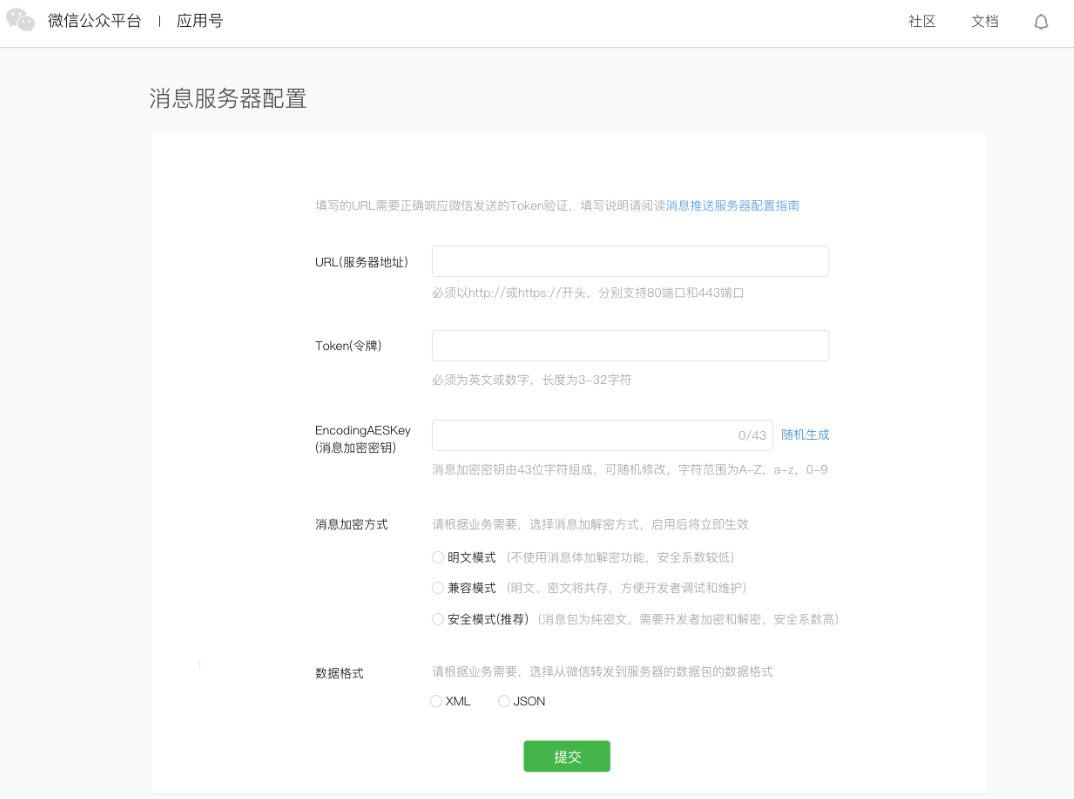Screen dimensions: 1074x799
Task: Choose XML as data format
Action: tap(434, 701)
